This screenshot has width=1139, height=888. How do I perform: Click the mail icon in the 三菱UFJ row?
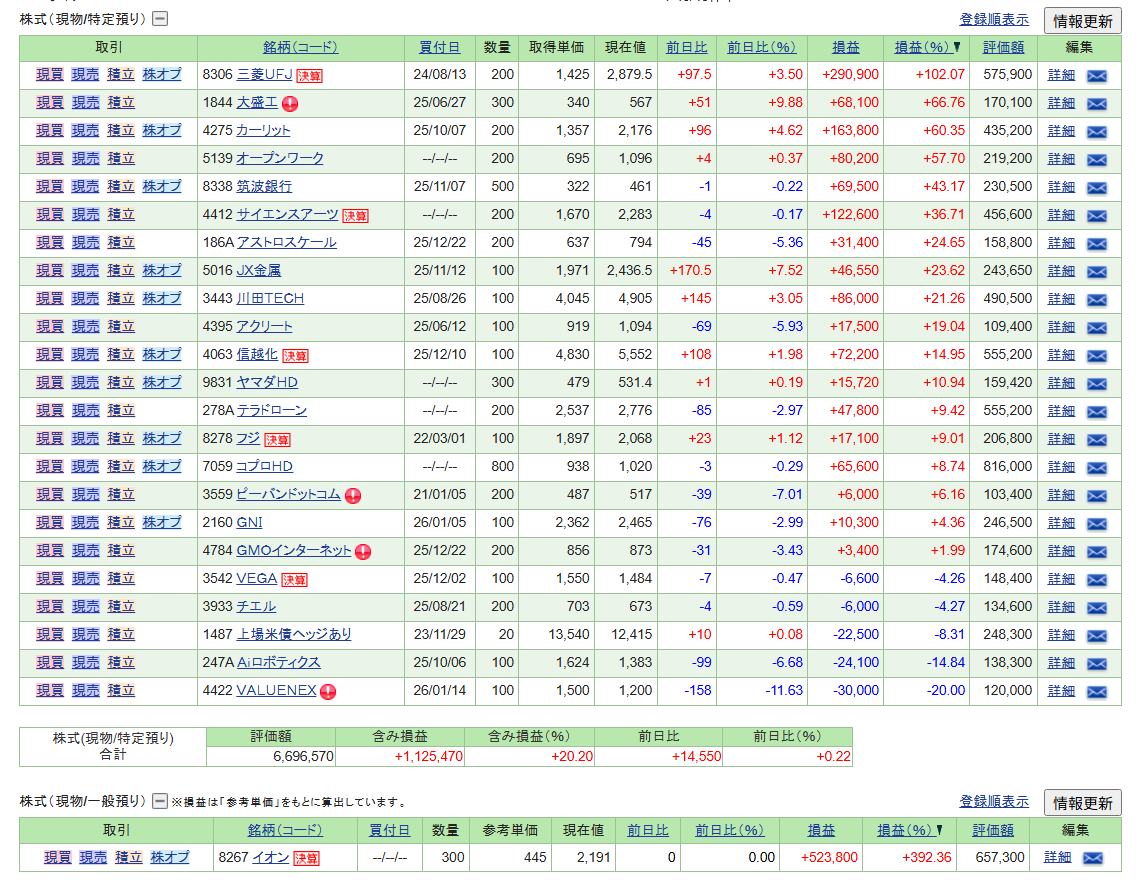click(x=1096, y=75)
